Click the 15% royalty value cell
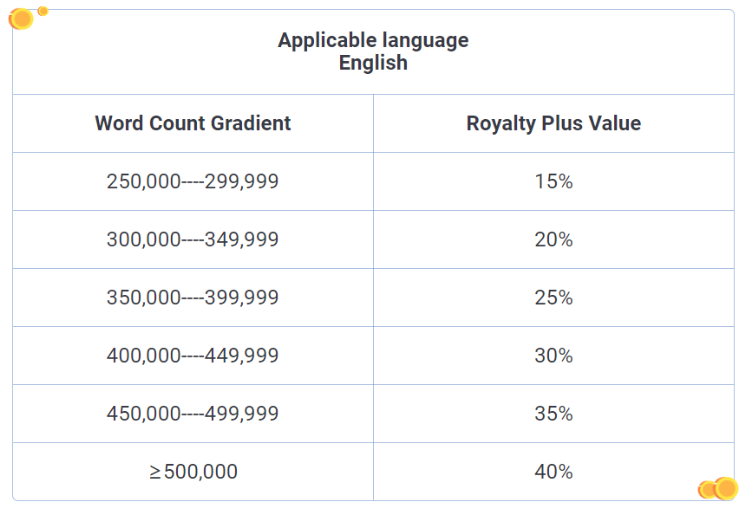The width and height of the screenshot is (742, 508). click(553, 182)
